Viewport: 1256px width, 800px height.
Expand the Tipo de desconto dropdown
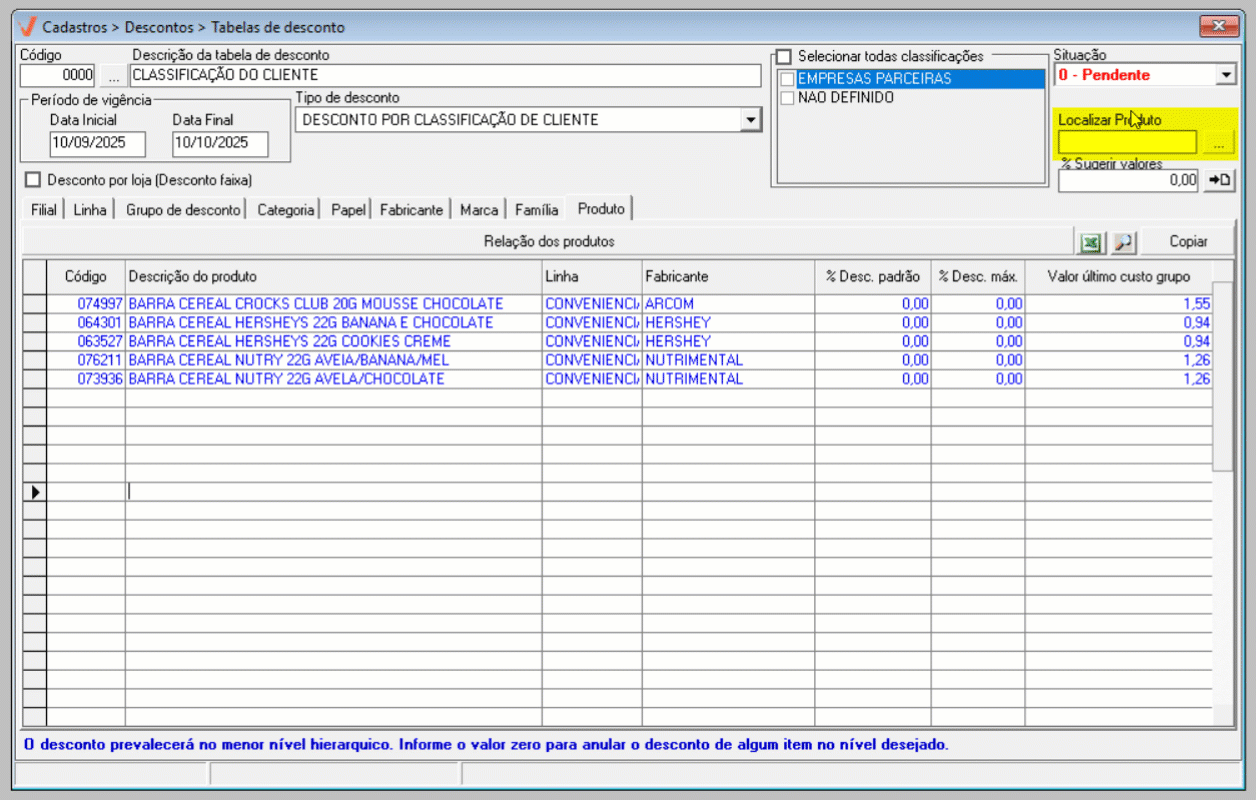(x=750, y=120)
